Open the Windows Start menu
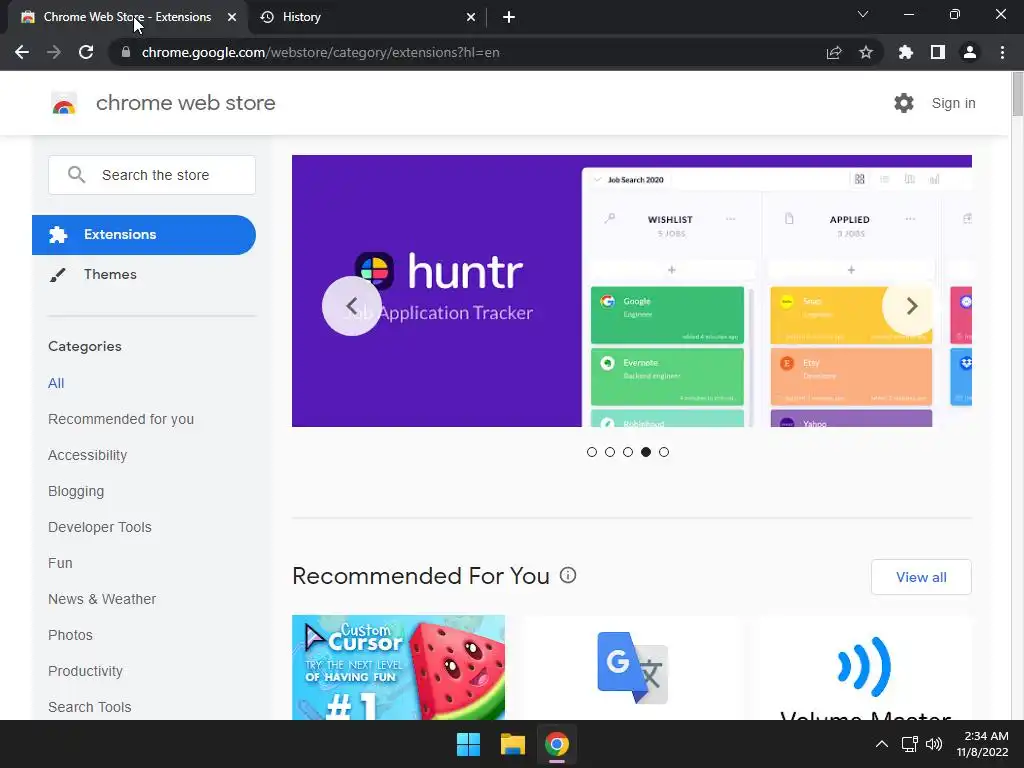Screen dimensions: 1024x768 (x=468, y=744)
